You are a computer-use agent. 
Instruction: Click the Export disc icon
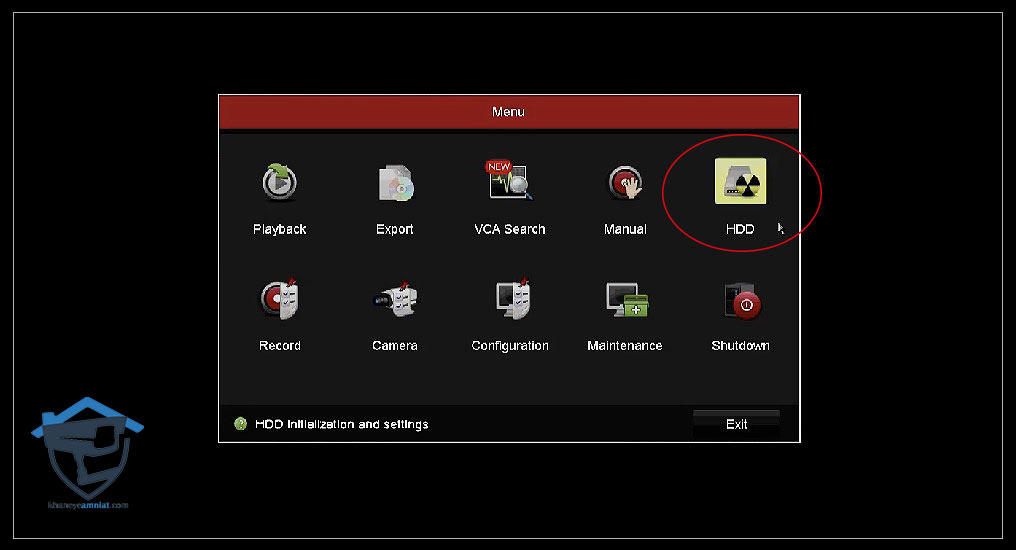click(x=395, y=183)
